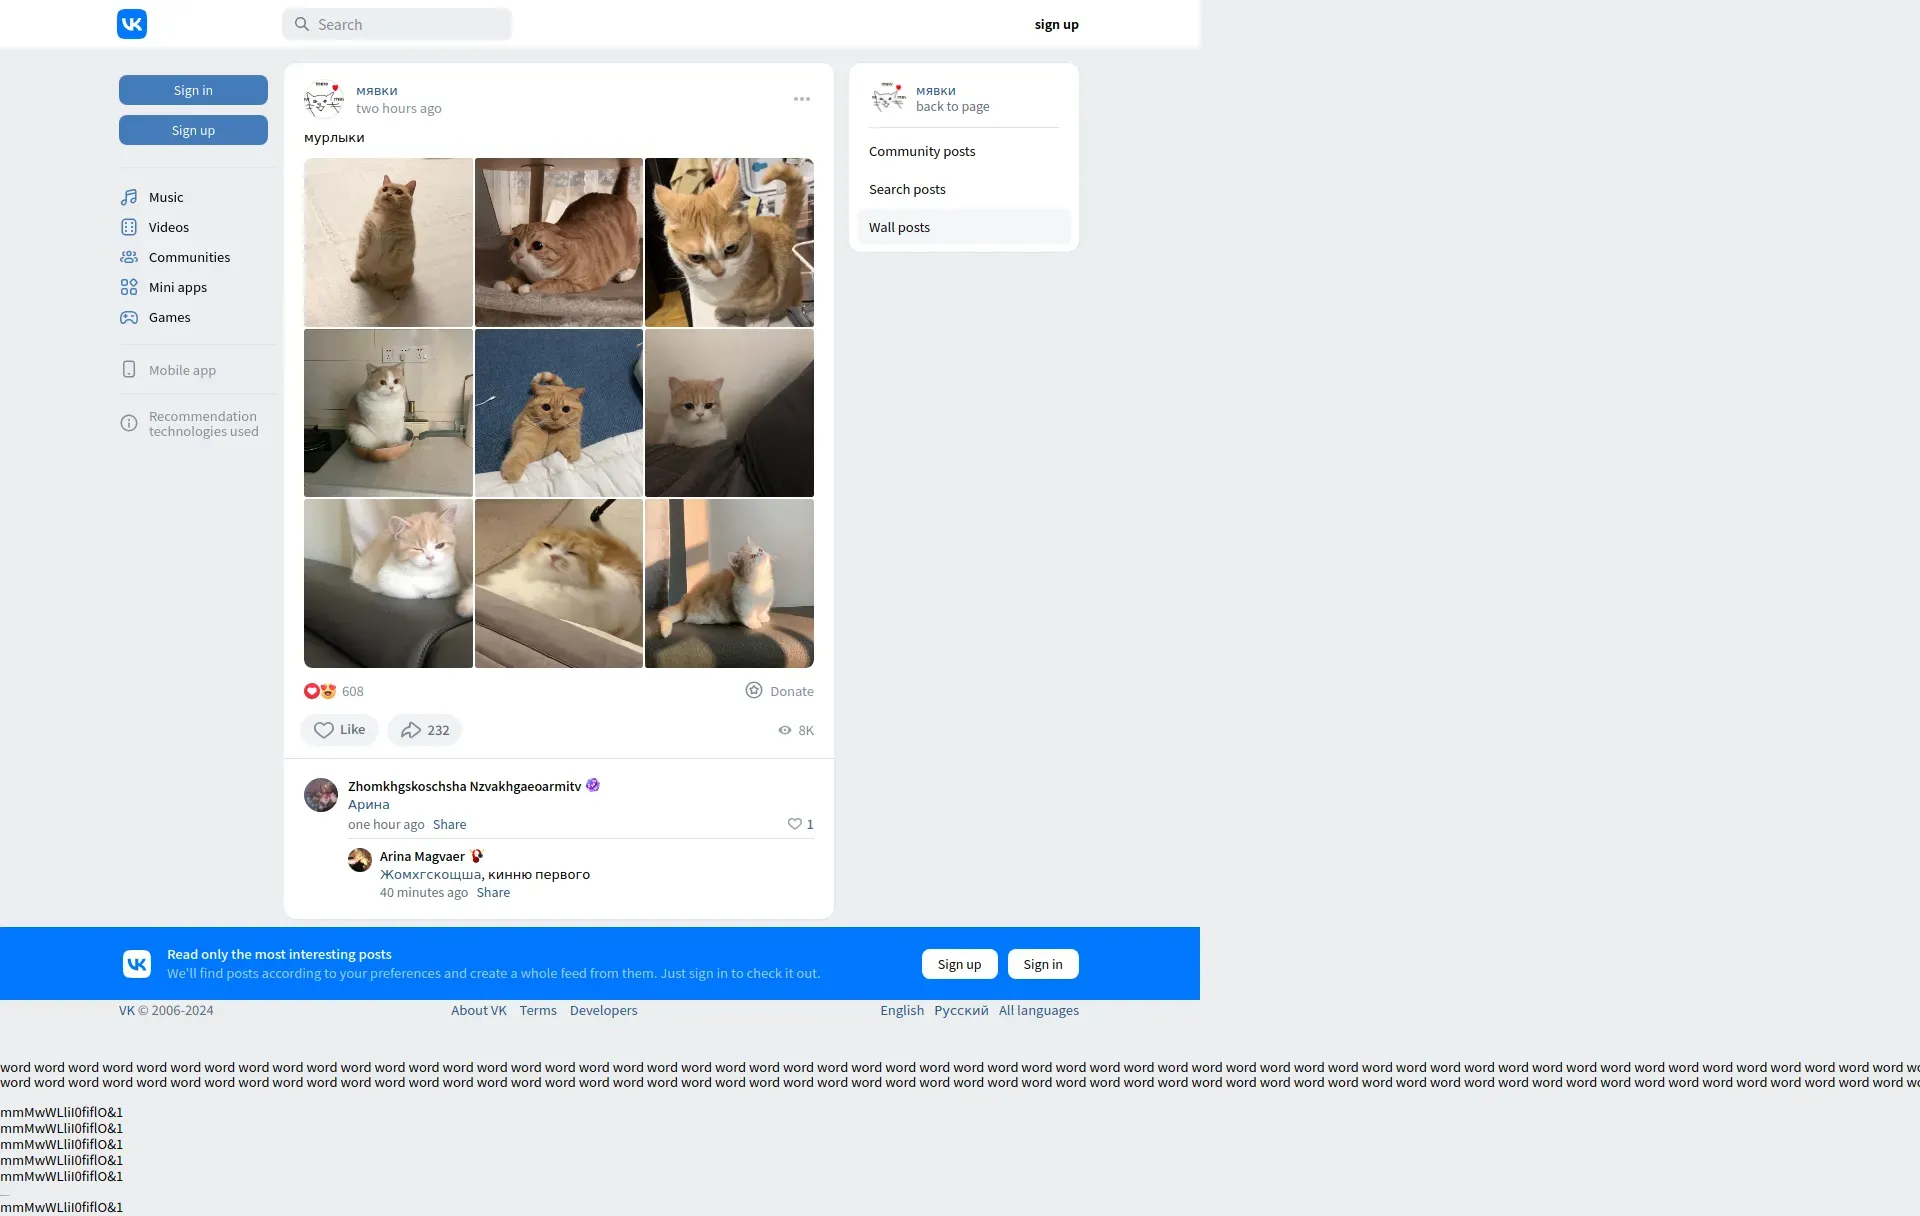
Task: Open the post's three-dot options menu
Action: [x=802, y=99]
